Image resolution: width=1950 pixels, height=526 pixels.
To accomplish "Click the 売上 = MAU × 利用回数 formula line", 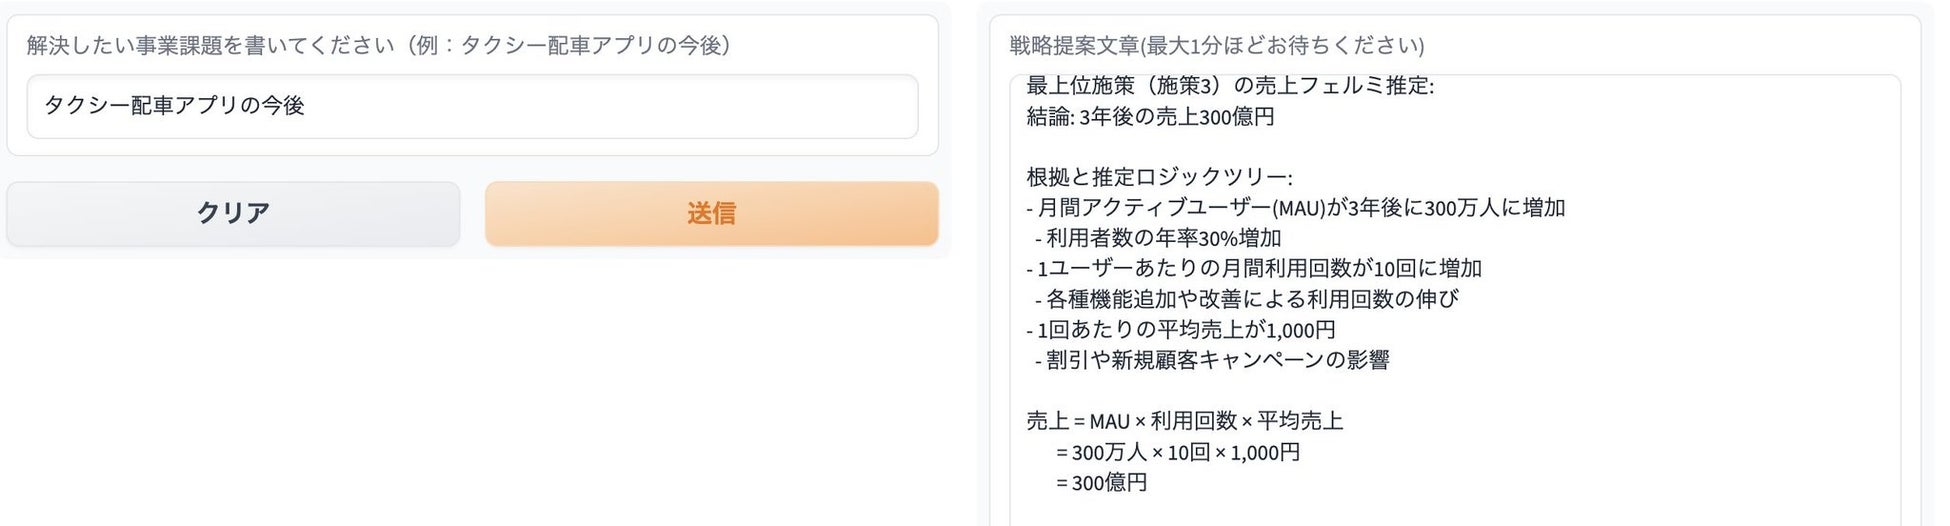I will point(1184,421).
